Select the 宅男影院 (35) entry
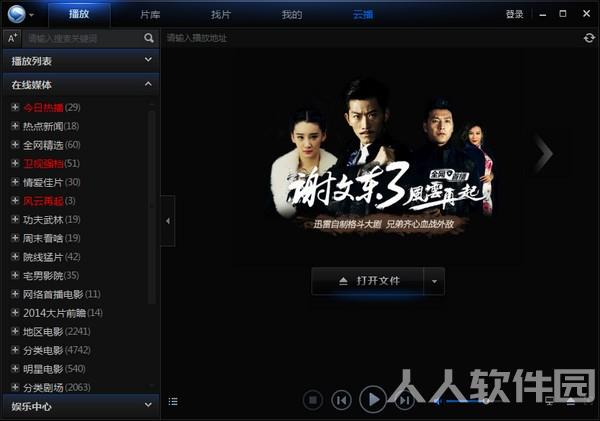This screenshot has height=421, width=600. [x=51, y=276]
